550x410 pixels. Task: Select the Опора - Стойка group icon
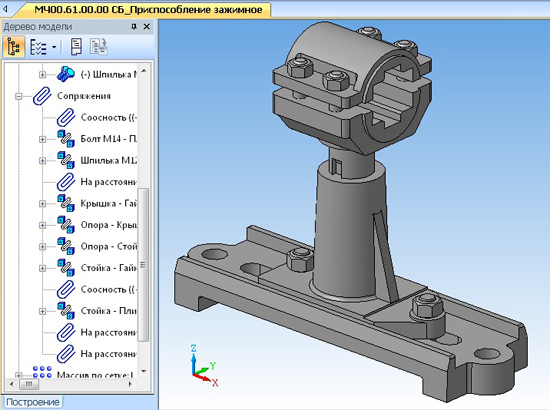[x=66, y=246]
